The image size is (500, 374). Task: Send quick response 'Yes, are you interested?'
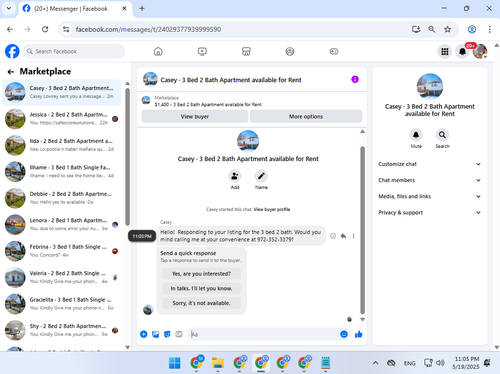(201, 274)
